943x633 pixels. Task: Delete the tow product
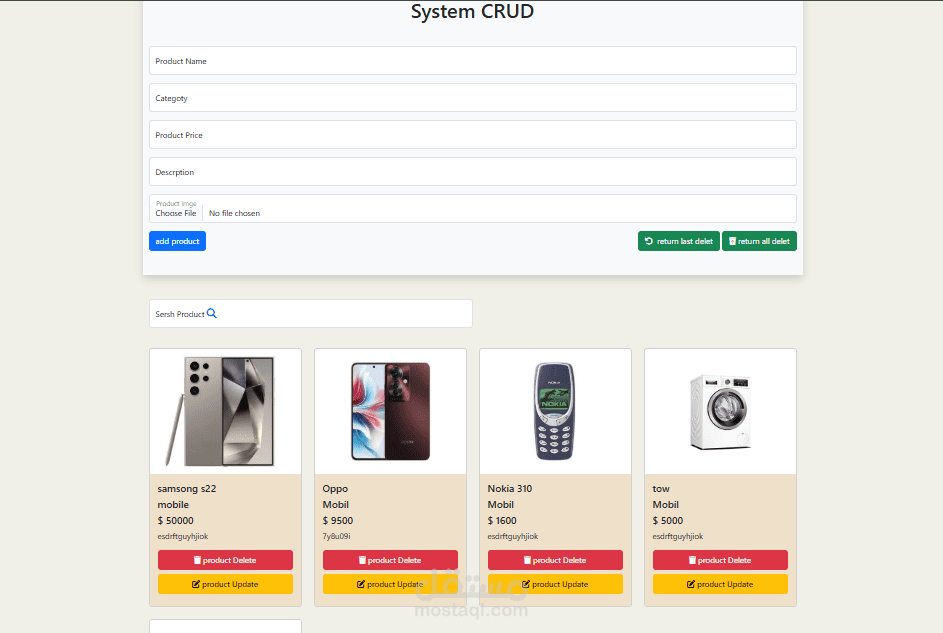[x=720, y=560]
